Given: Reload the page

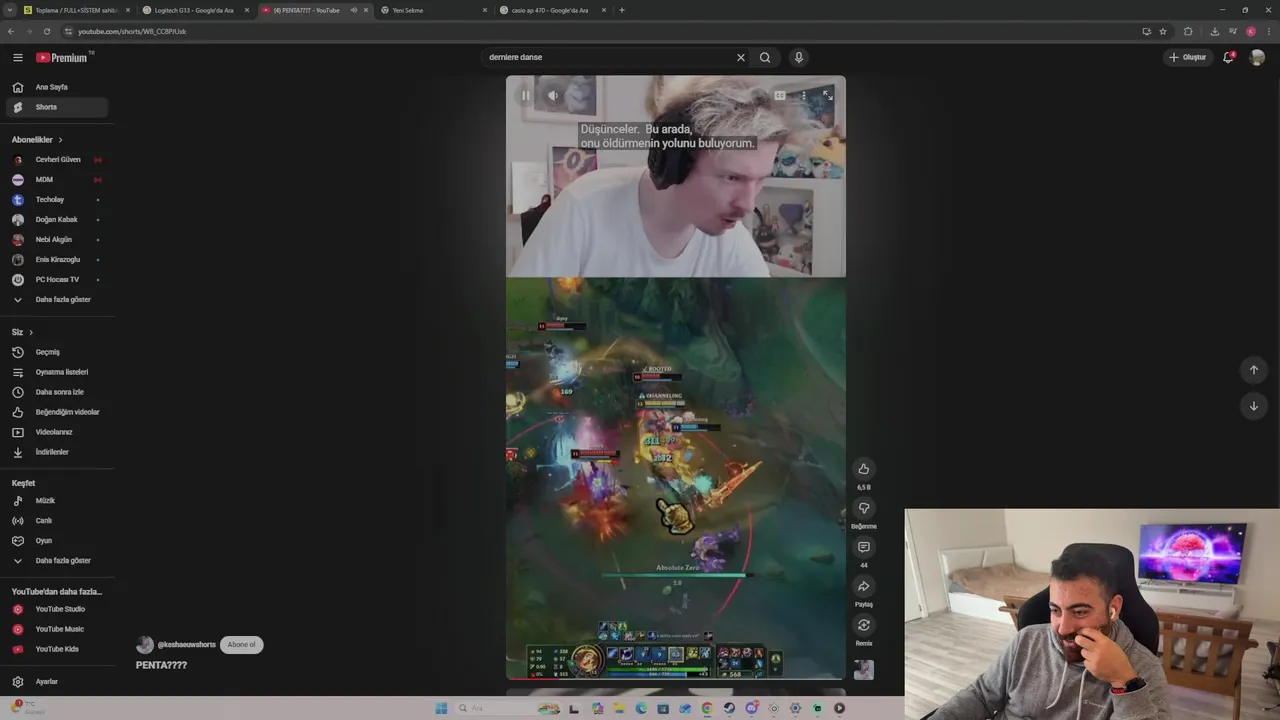Looking at the screenshot, I should click(x=46, y=31).
